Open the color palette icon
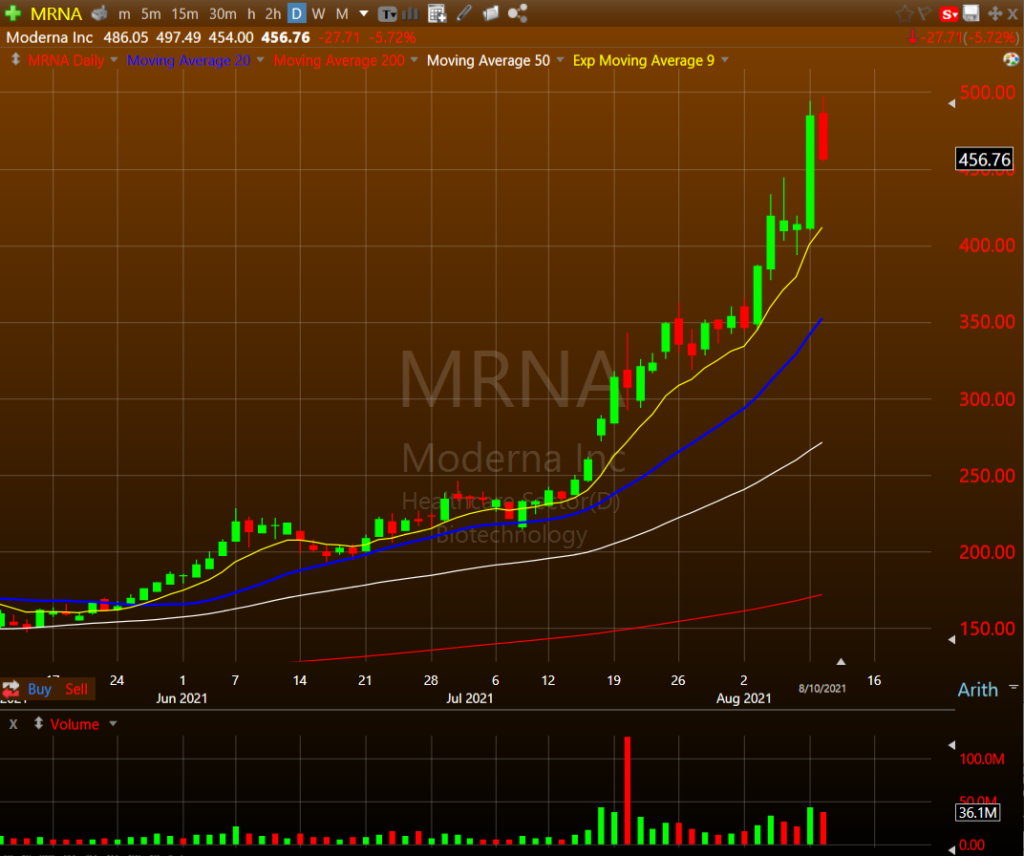 pos(1010,60)
